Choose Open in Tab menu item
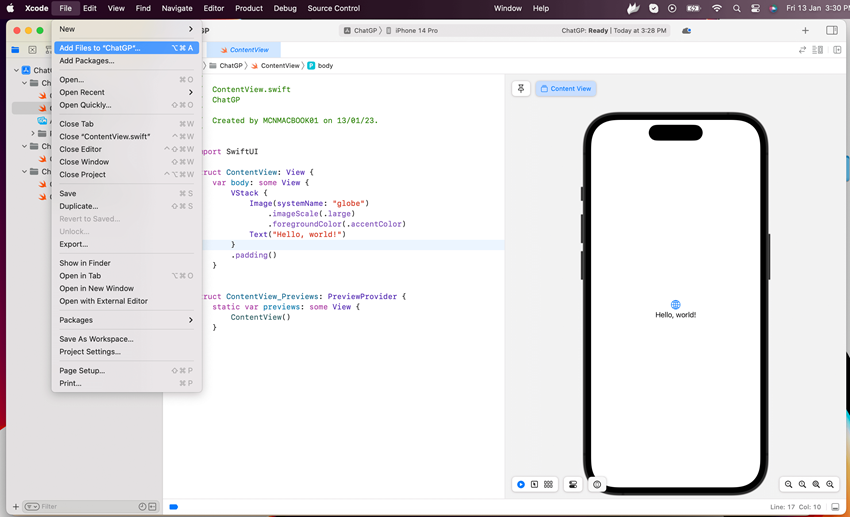The height and width of the screenshot is (517, 850). (x=126, y=276)
